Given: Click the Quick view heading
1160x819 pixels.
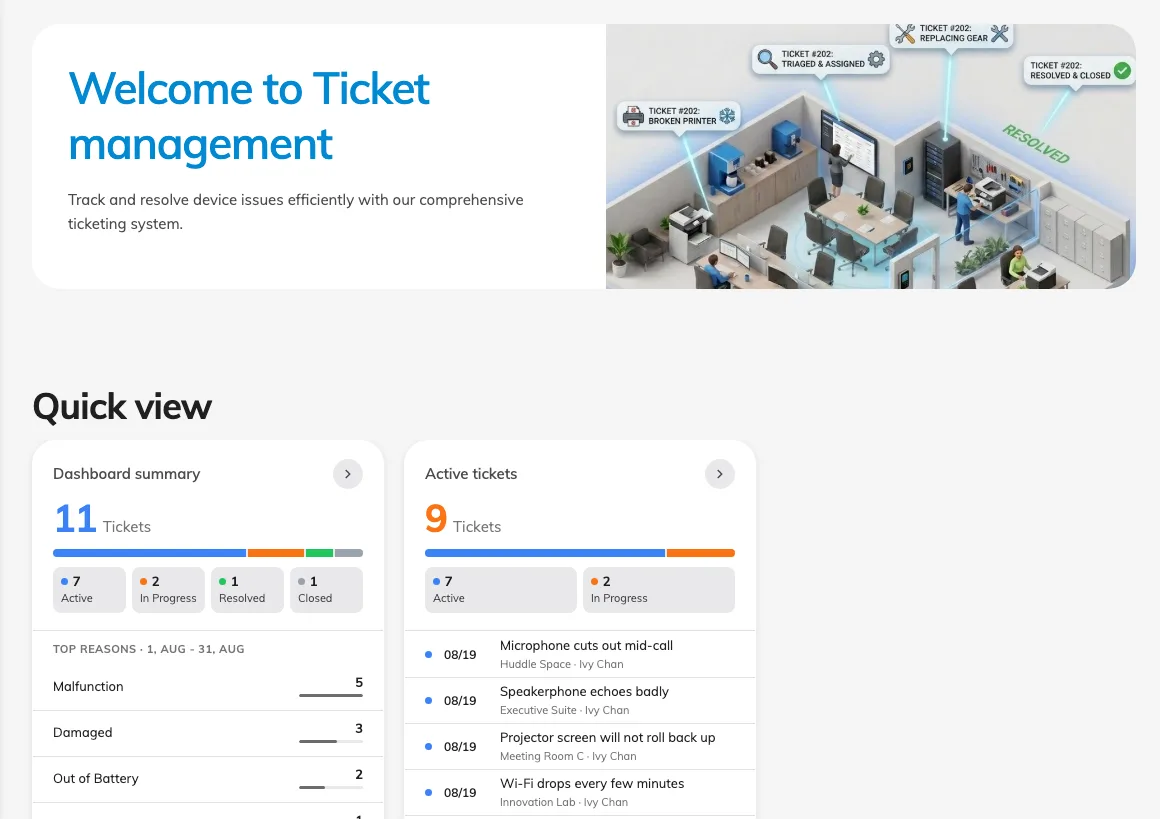Looking at the screenshot, I should 122,407.
